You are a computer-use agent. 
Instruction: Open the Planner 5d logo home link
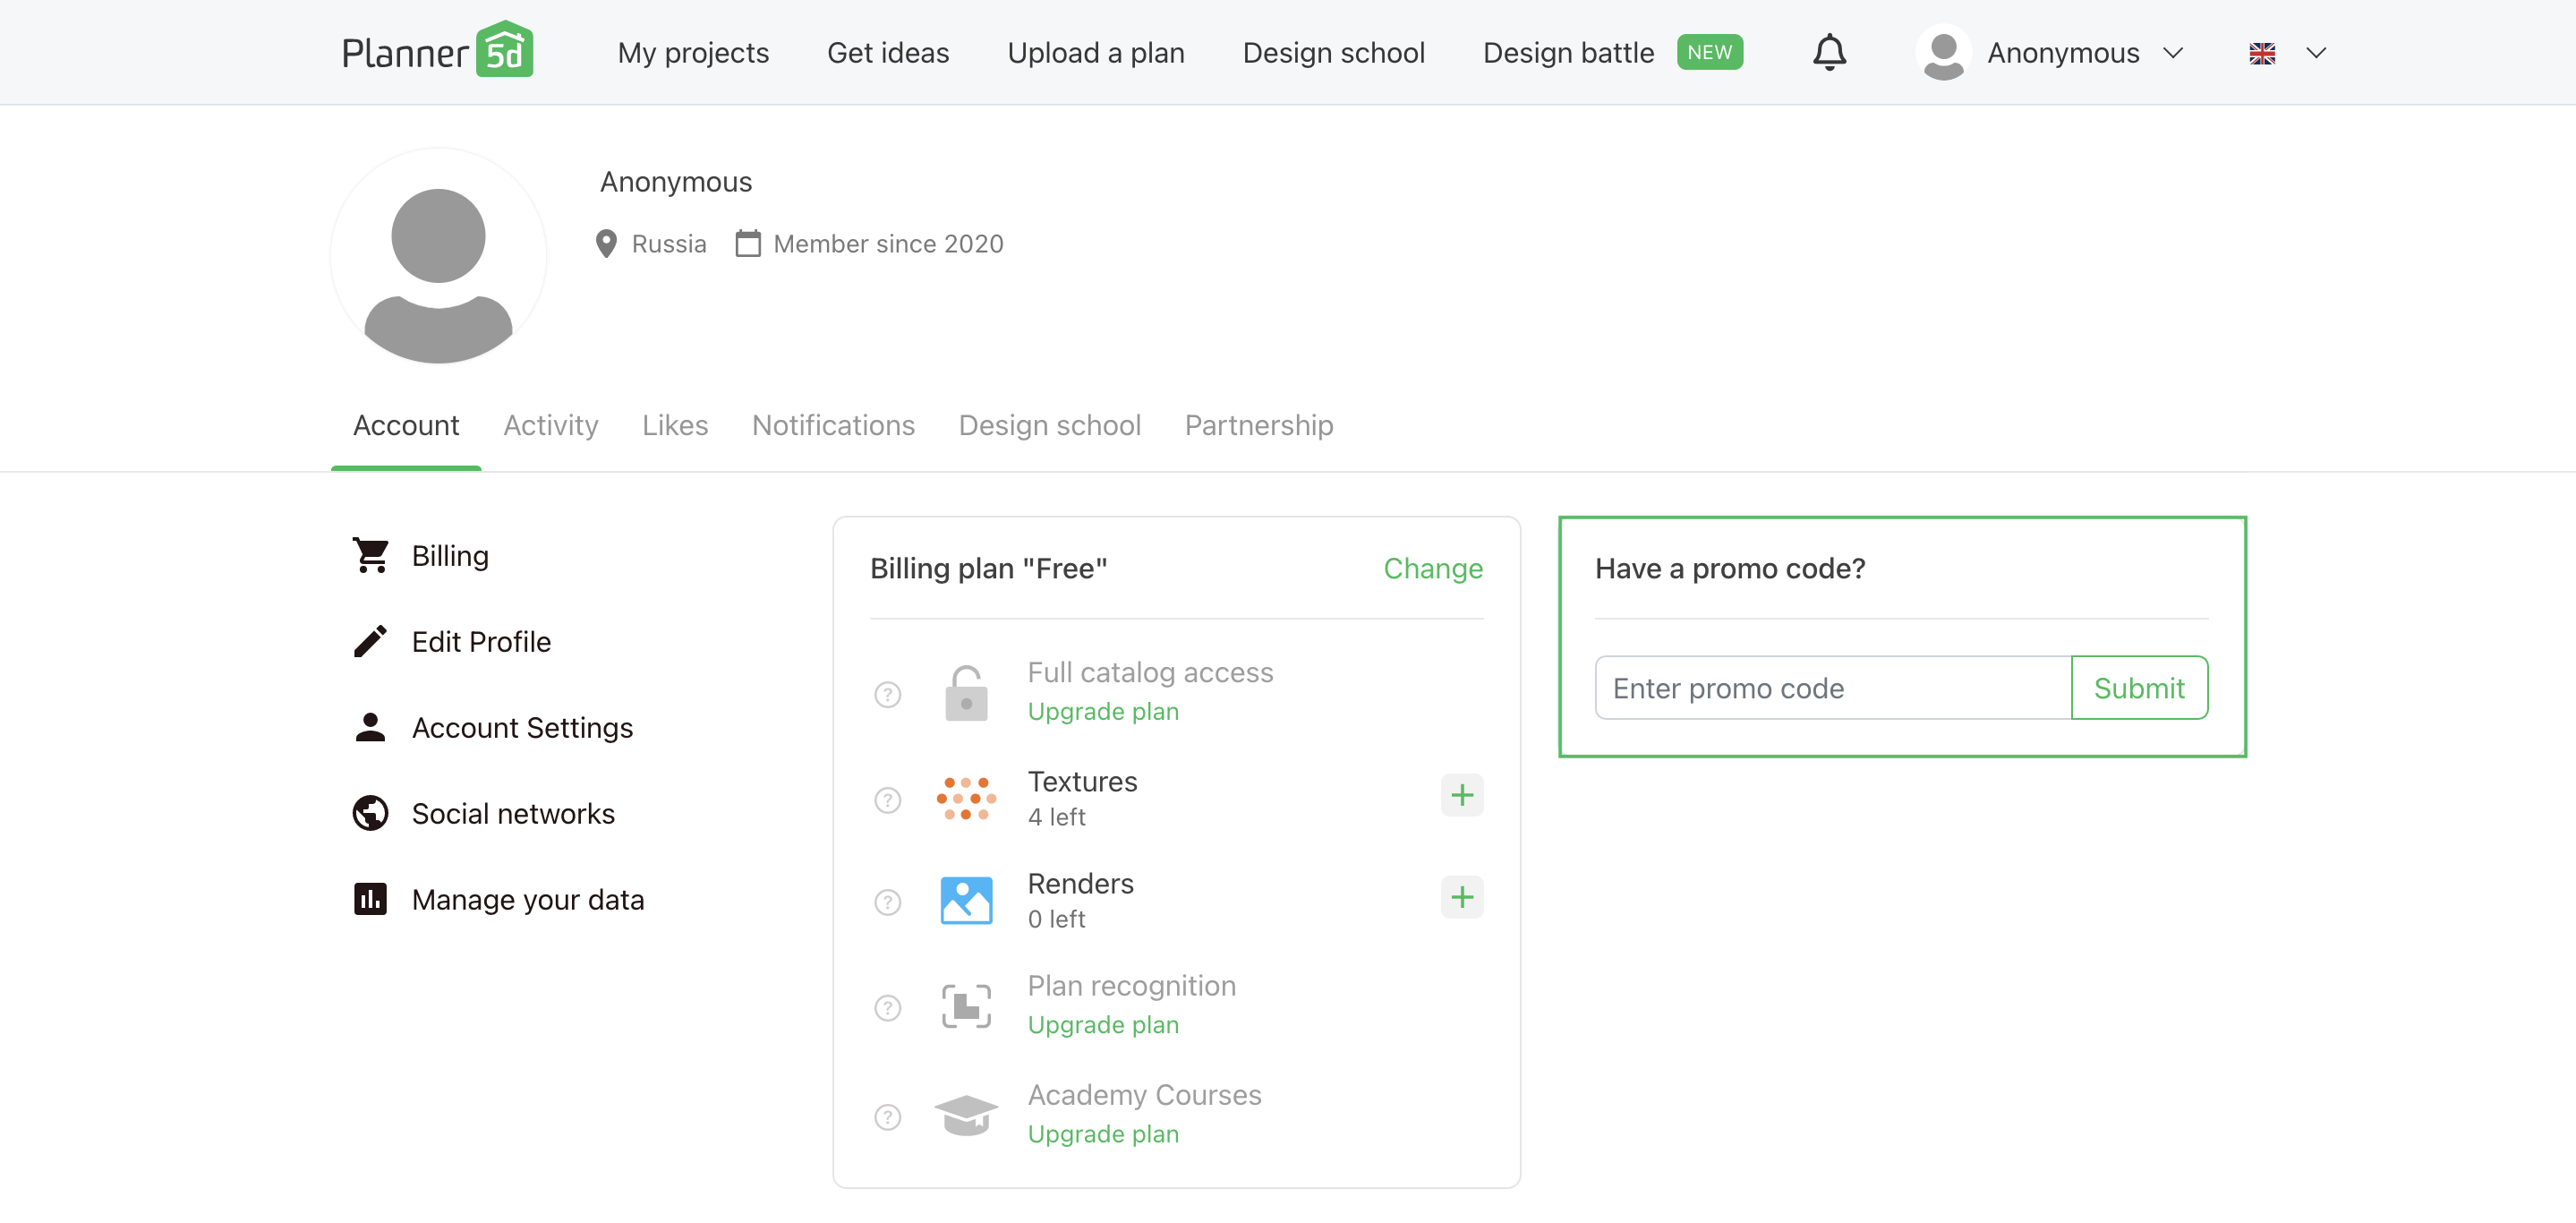coord(437,51)
